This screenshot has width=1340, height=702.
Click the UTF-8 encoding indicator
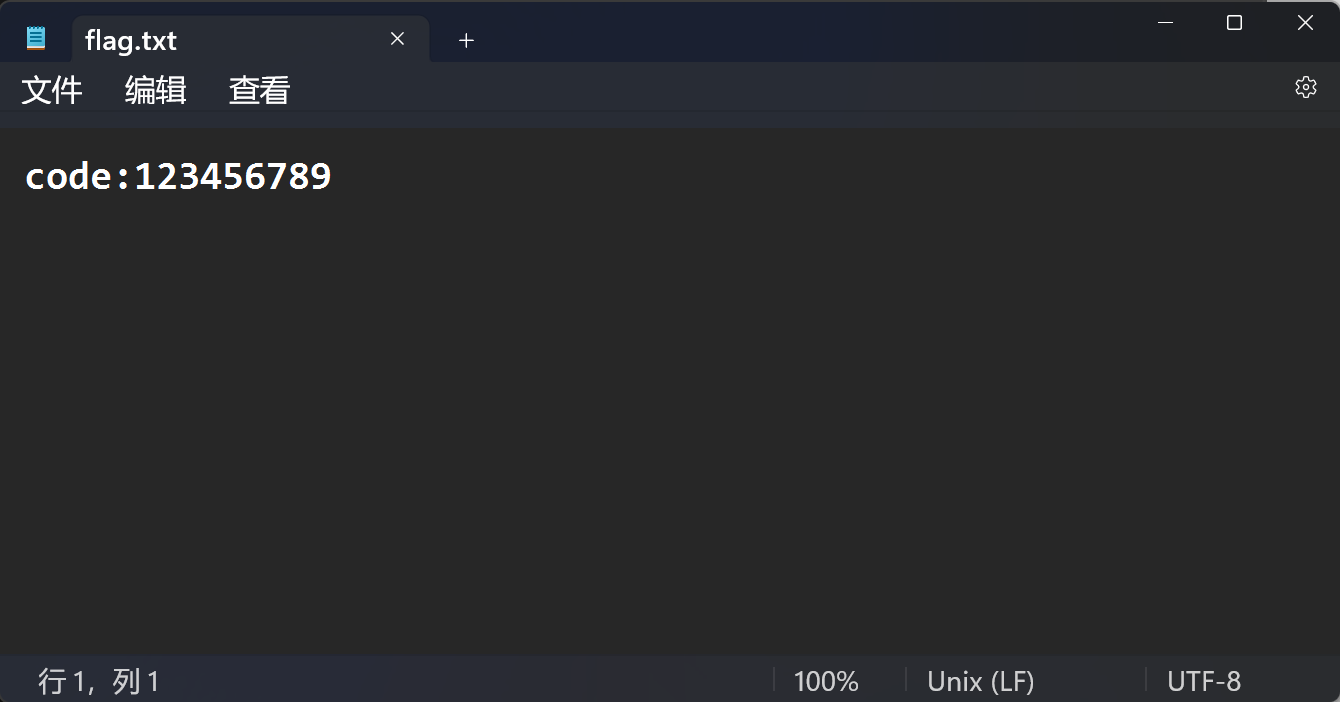(1203, 681)
